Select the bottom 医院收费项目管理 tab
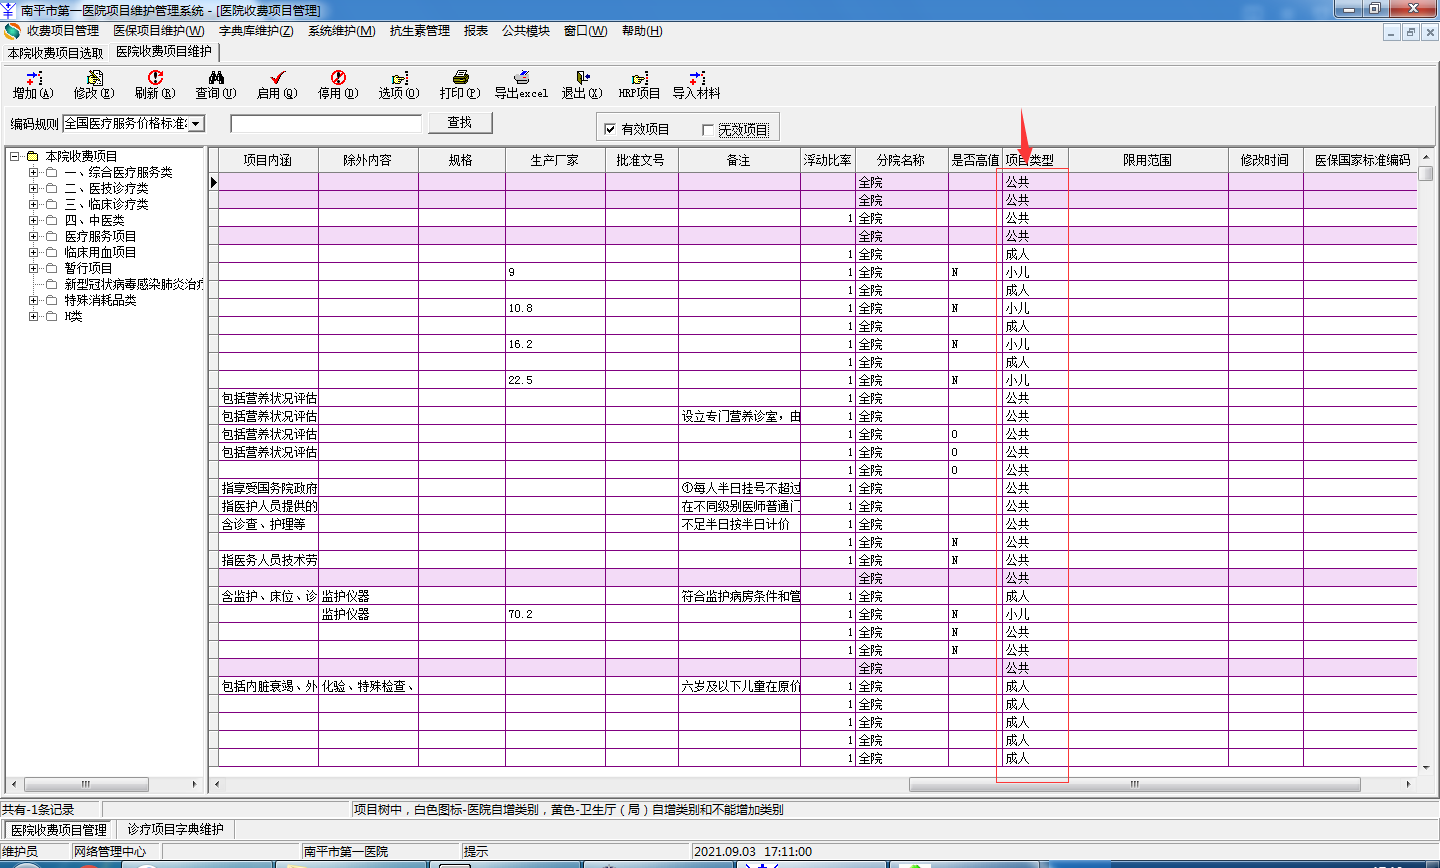 [59, 830]
